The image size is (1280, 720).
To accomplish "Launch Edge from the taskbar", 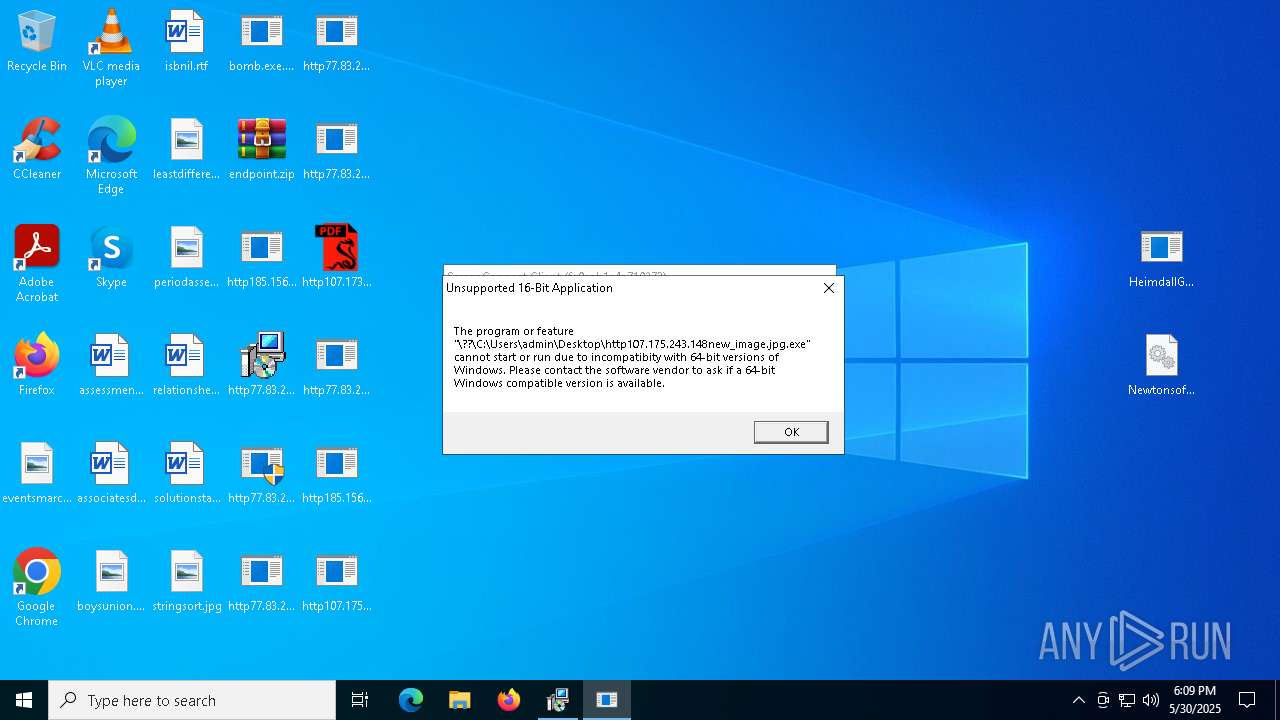I will [x=411, y=700].
